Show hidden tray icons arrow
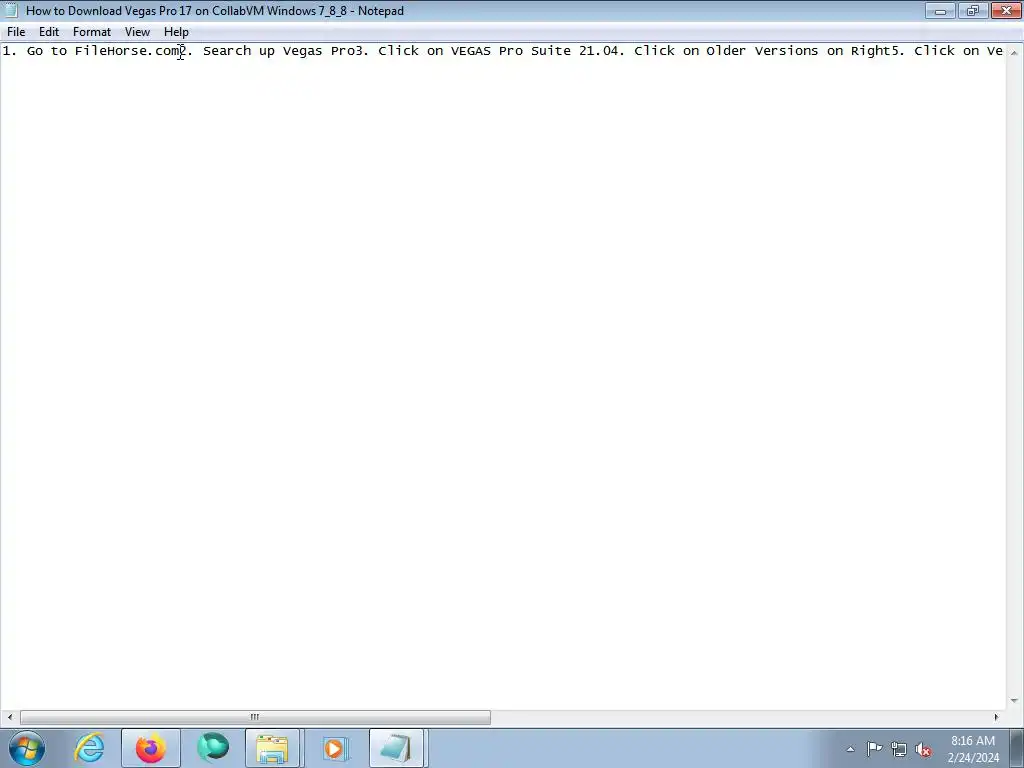This screenshot has height=768, width=1024. pyautogui.click(x=850, y=749)
